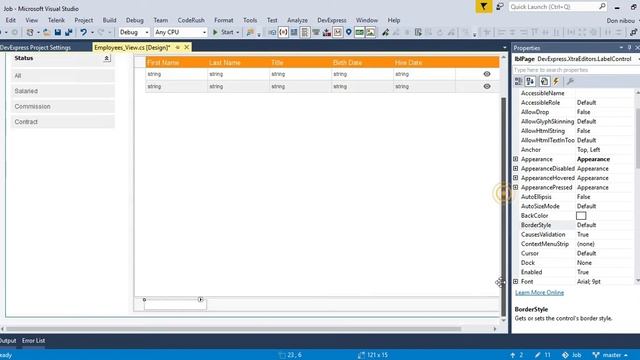640x360 pixels.
Task: Click the designer horizontal scrollbar
Action: [233, 329]
